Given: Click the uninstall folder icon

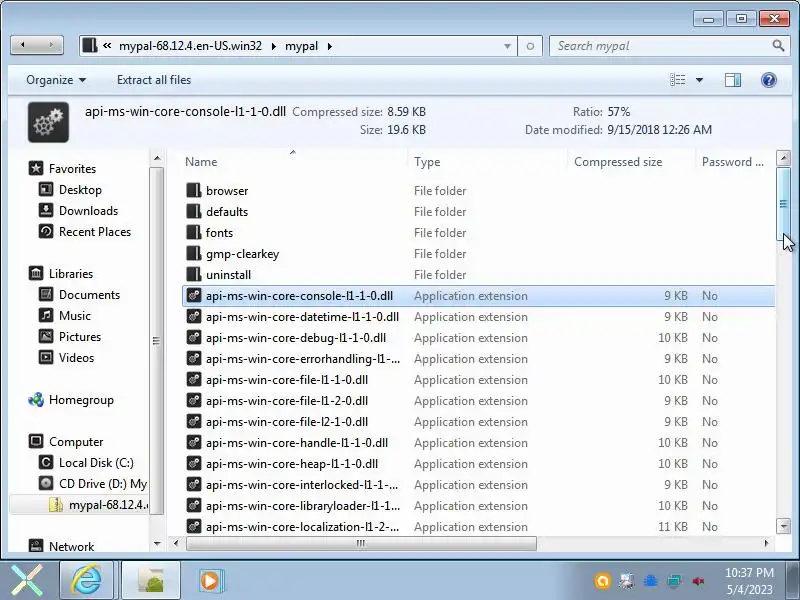Looking at the screenshot, I should click(193, 274).
